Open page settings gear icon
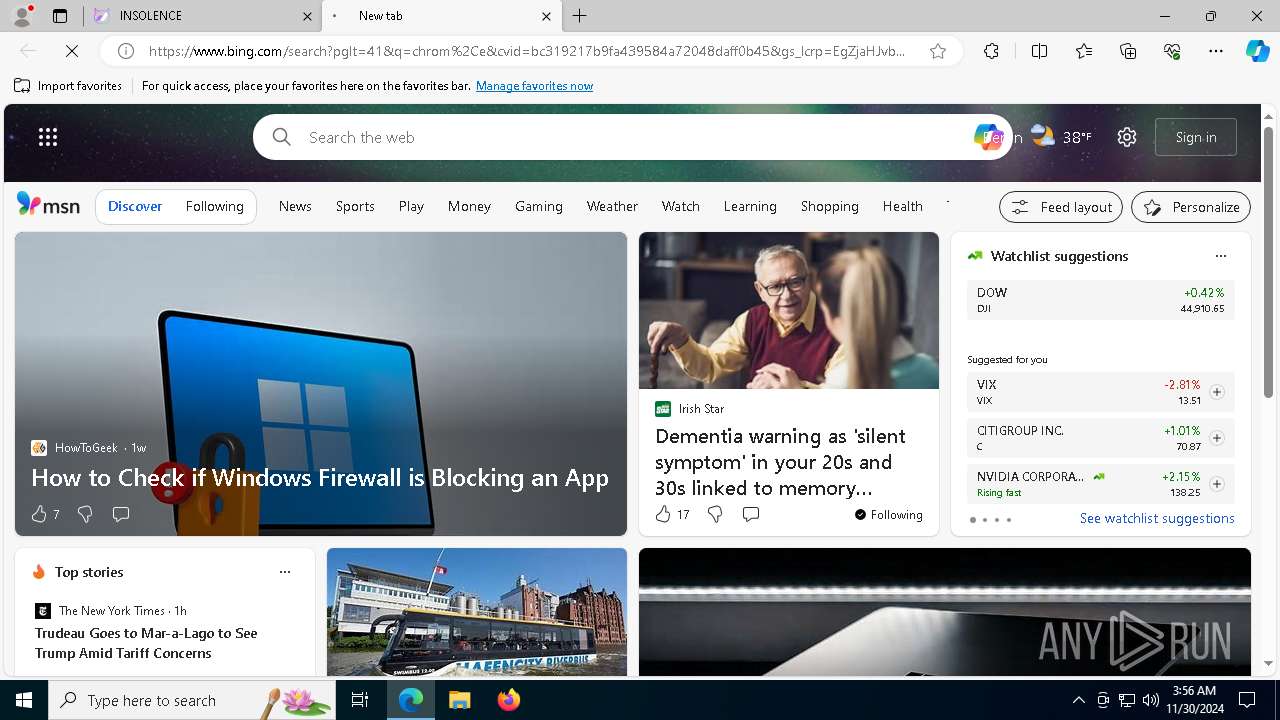Screen dimensions: 1280x720 tap(1127, 137)
